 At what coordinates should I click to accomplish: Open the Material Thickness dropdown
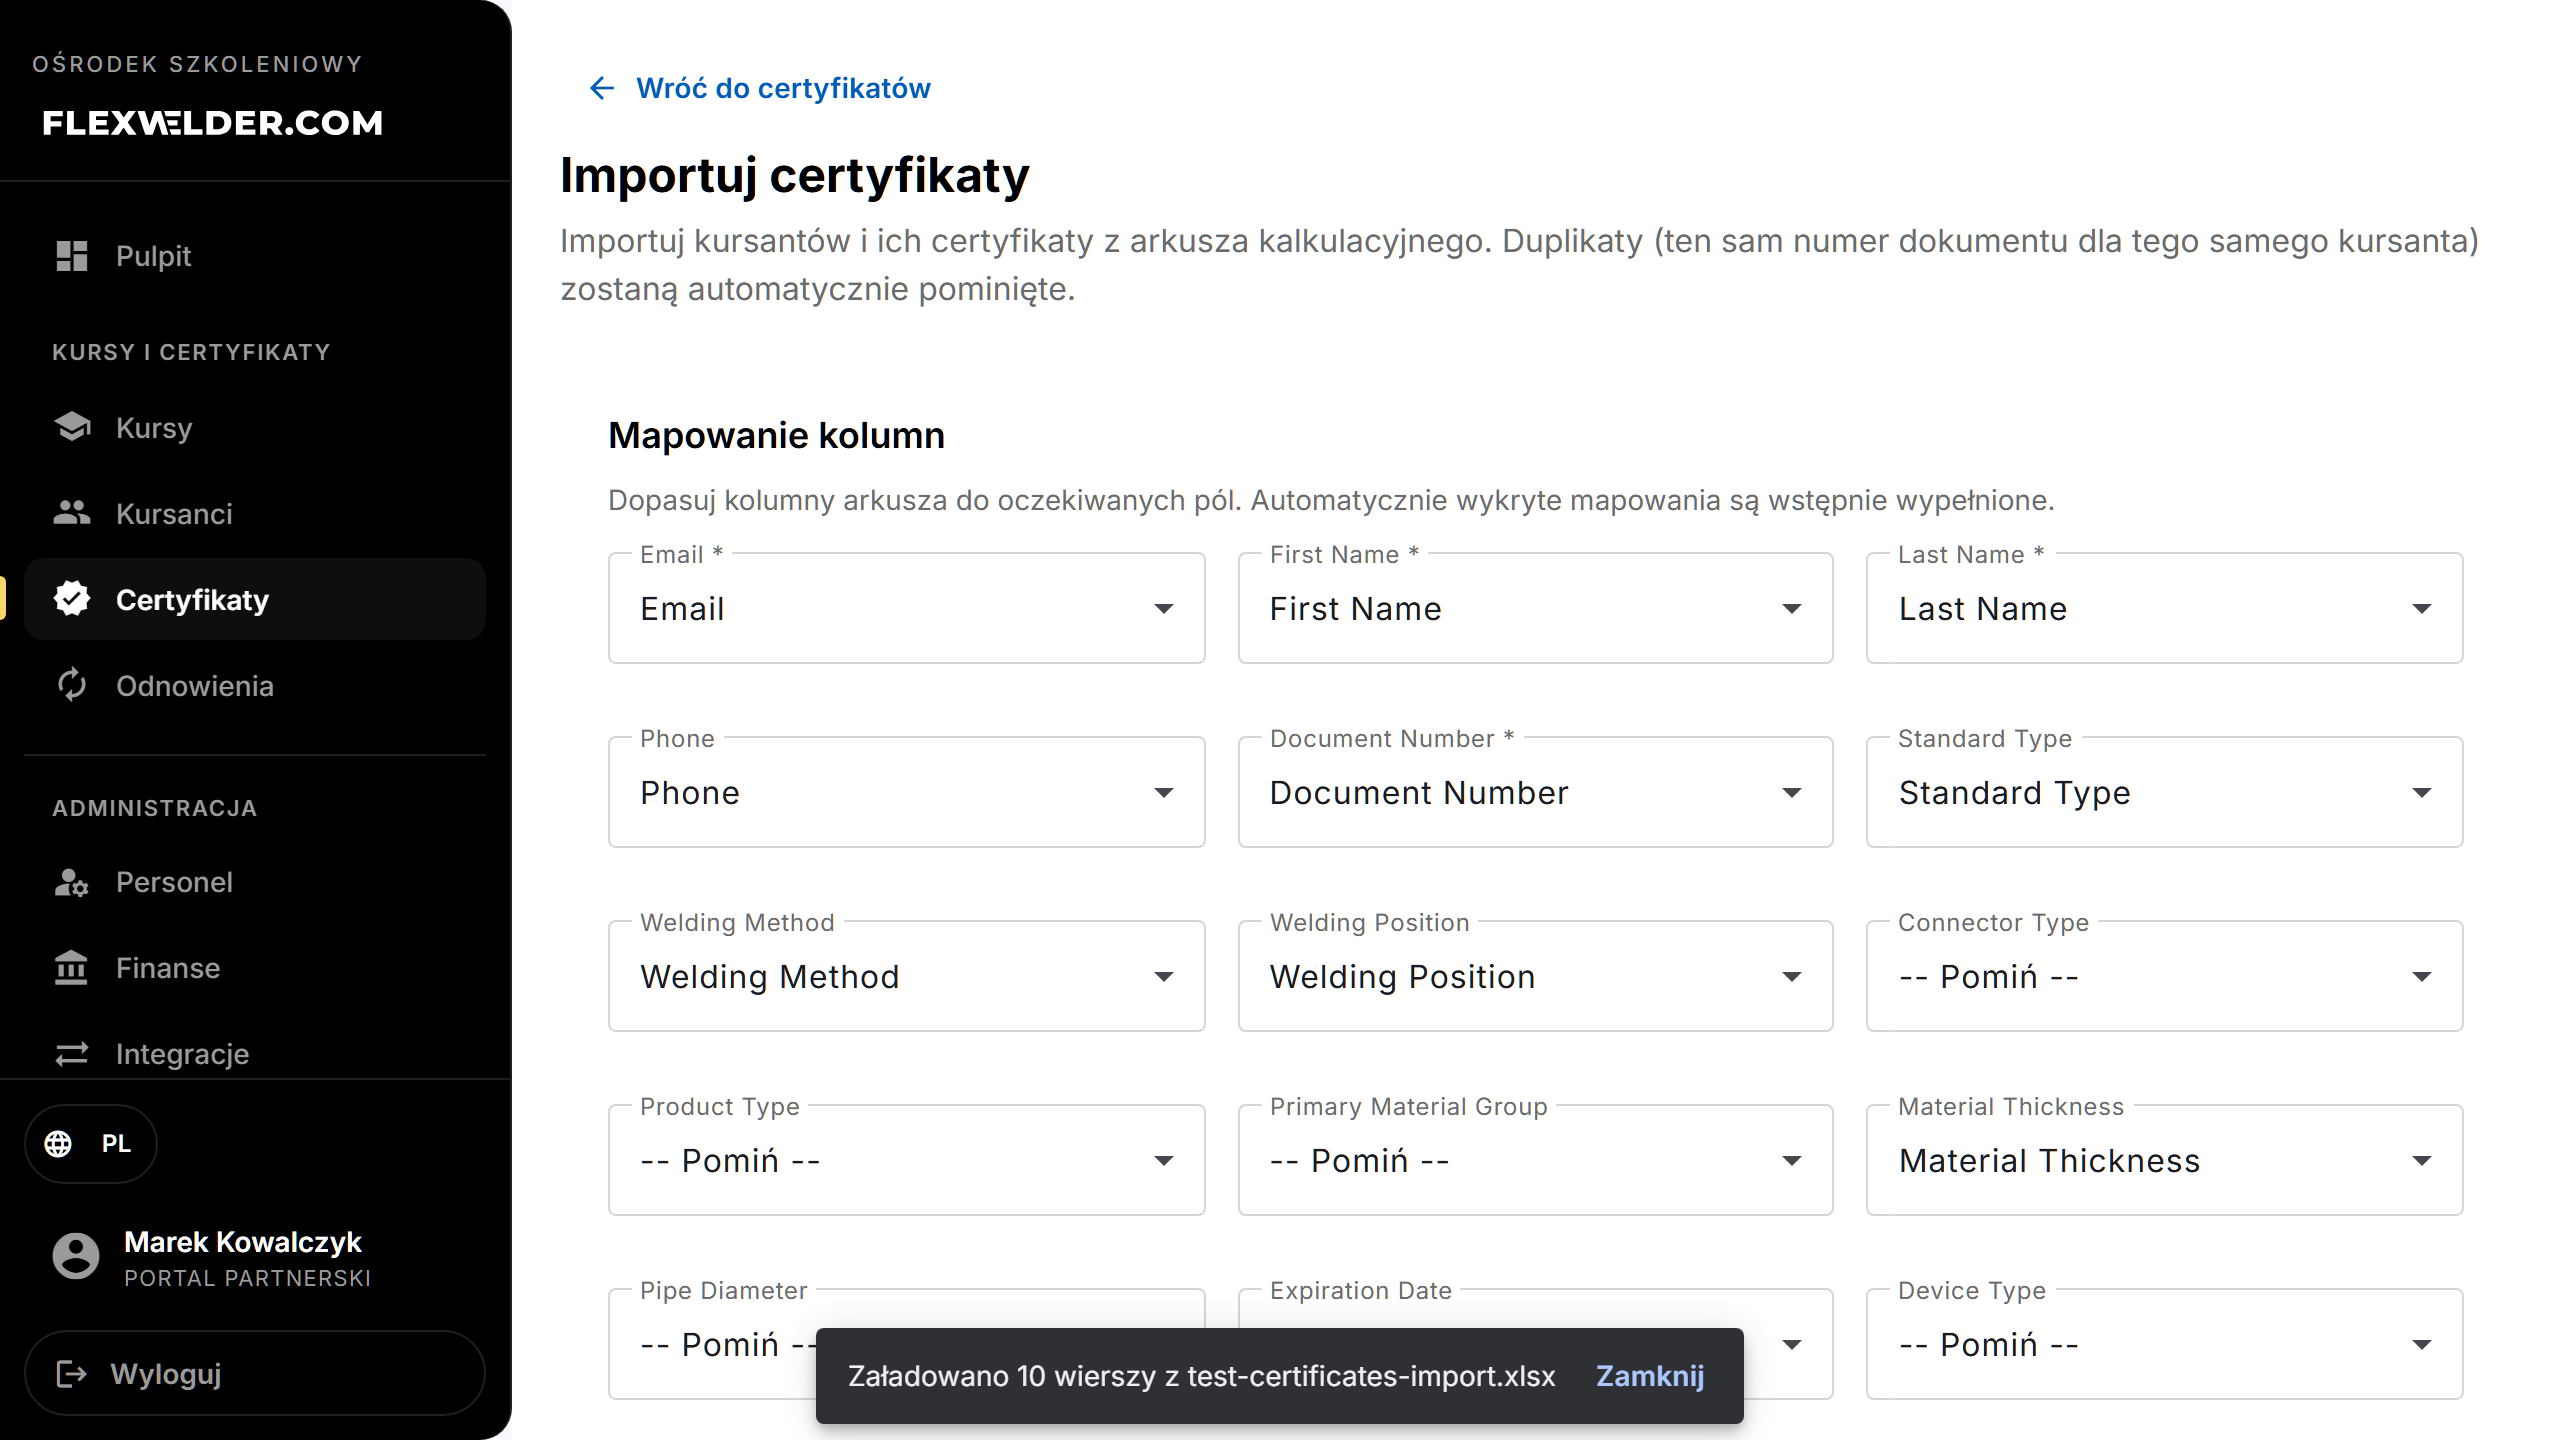[x=2164, y=1160]
